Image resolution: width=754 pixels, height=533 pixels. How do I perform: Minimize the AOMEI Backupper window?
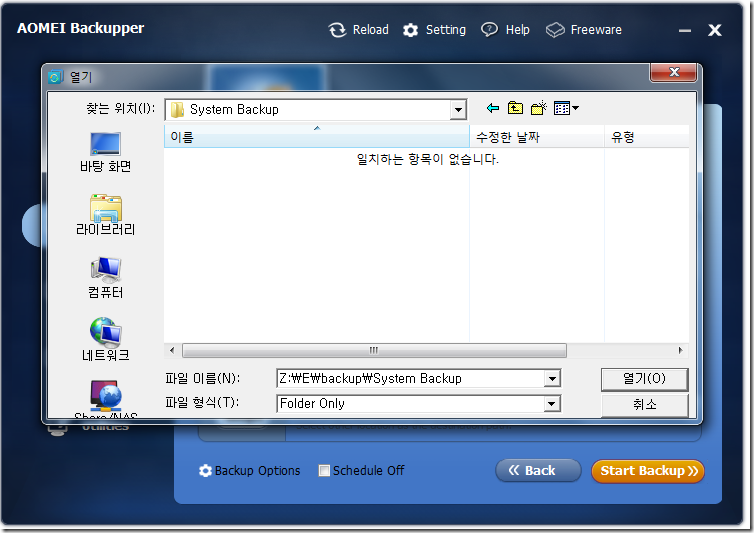click(685, 30)
